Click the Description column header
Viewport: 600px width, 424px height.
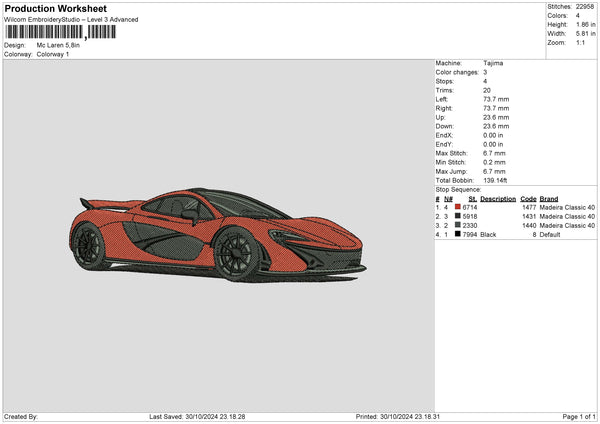(x=497, y=199)
